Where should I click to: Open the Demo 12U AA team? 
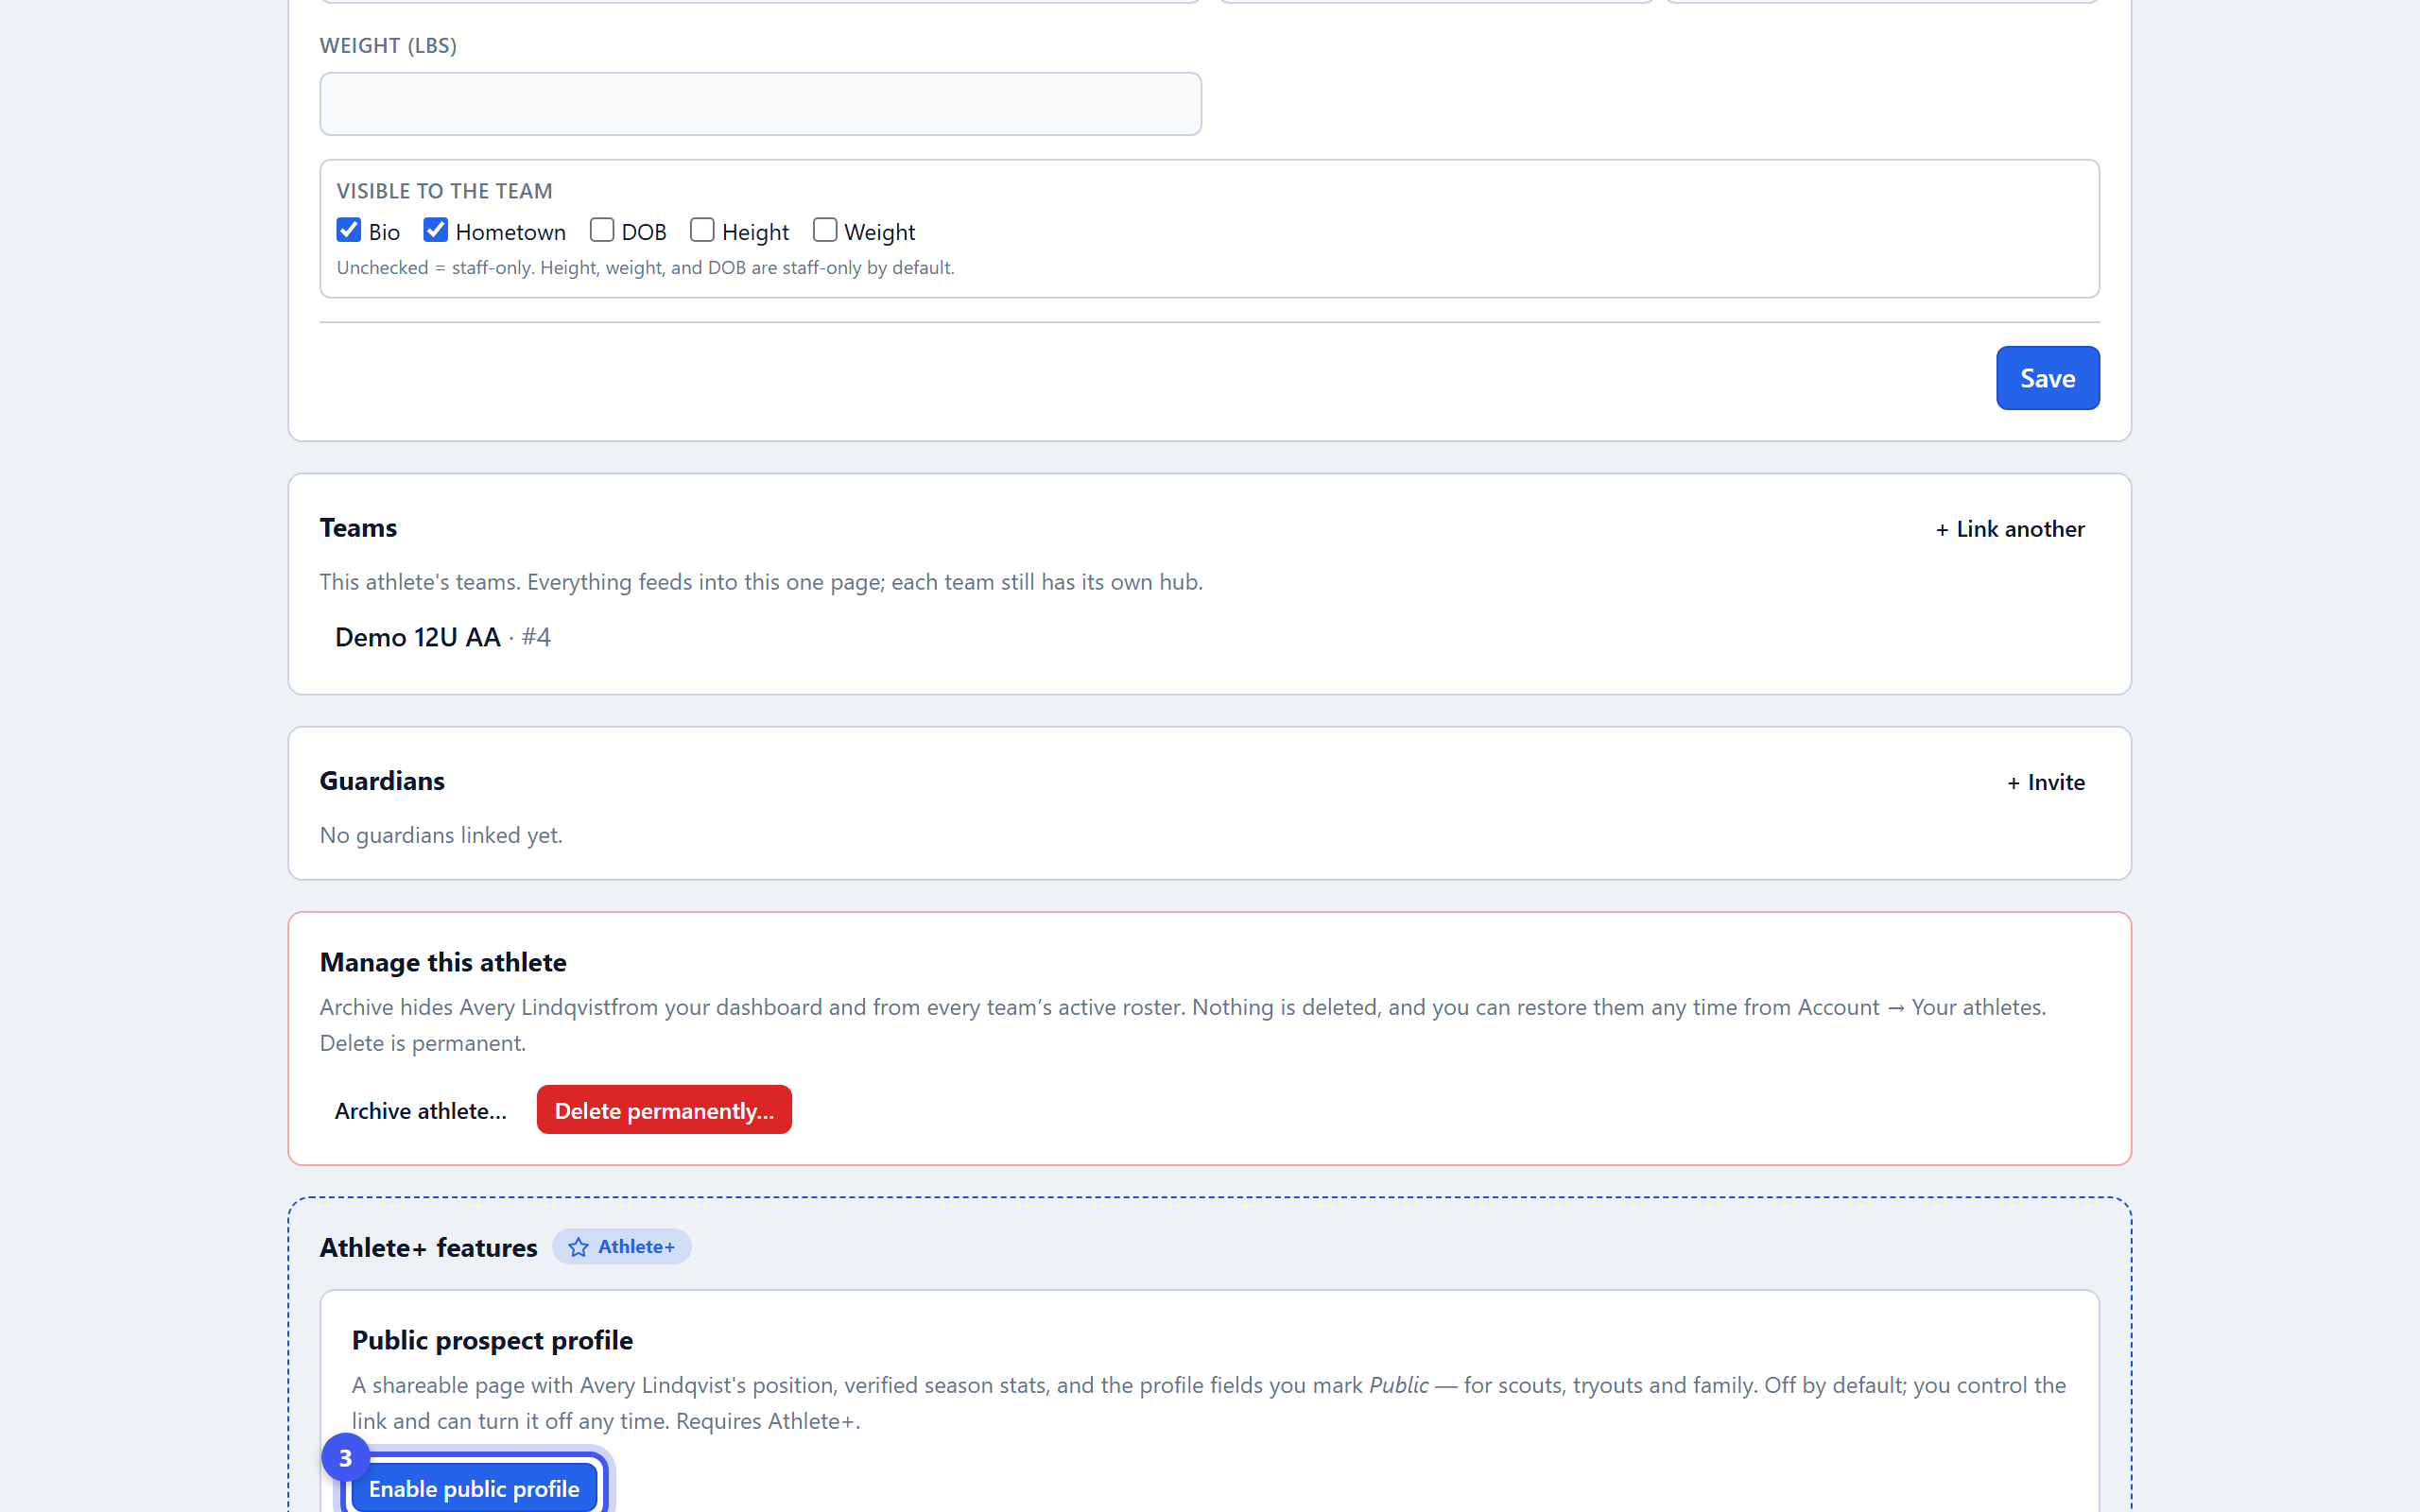[418, 637]
